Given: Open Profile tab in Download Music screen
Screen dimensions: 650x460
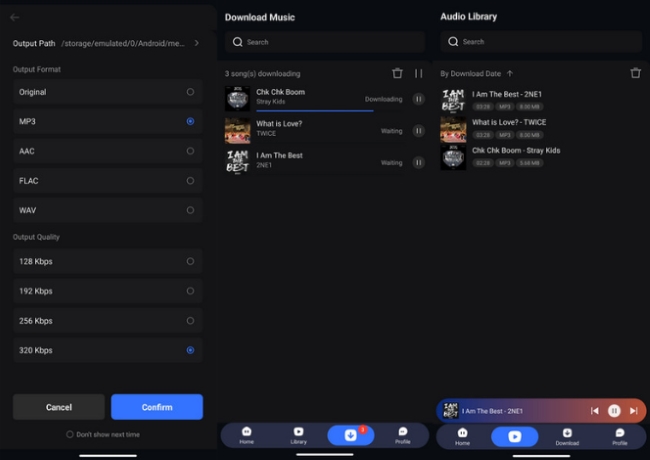Looking at the screenshot, I should (x=403, y=435).
